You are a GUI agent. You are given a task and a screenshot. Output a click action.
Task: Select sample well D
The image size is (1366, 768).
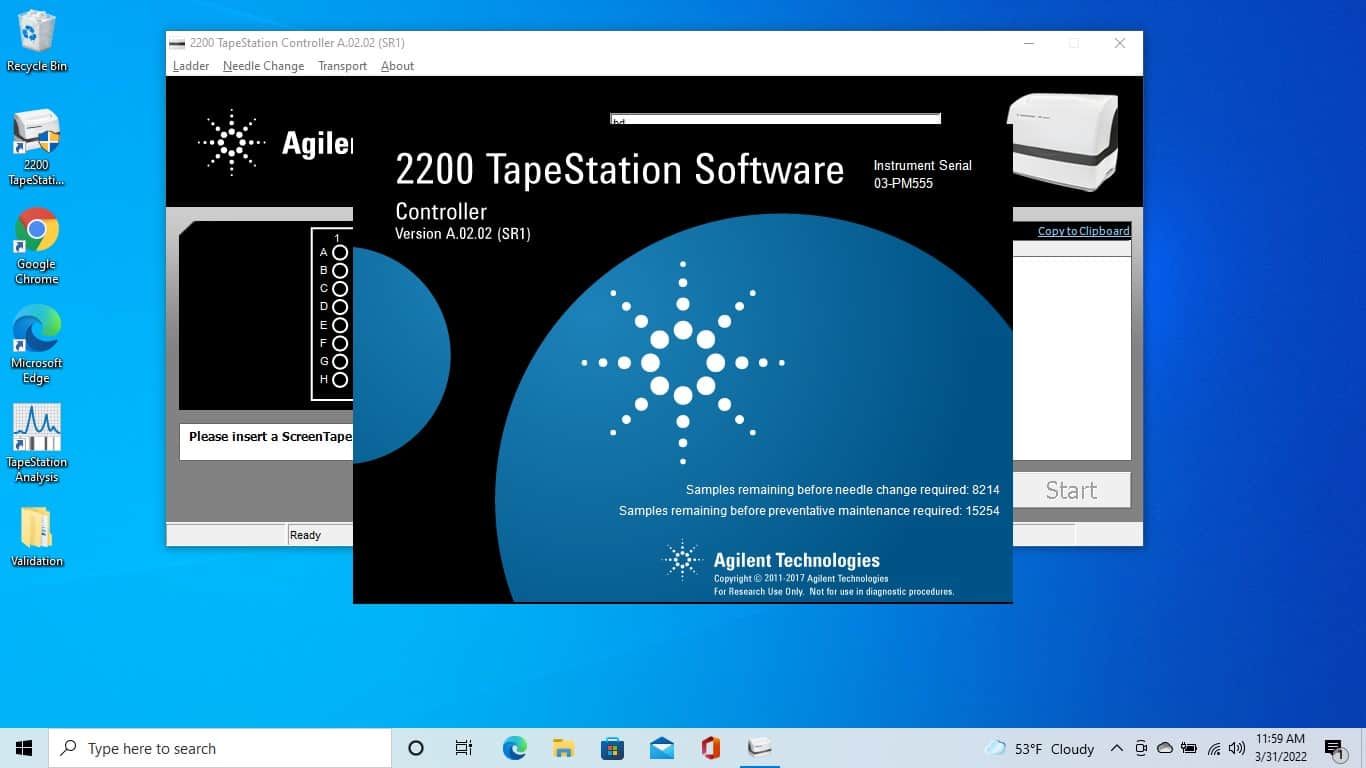(x=340, y=307)
